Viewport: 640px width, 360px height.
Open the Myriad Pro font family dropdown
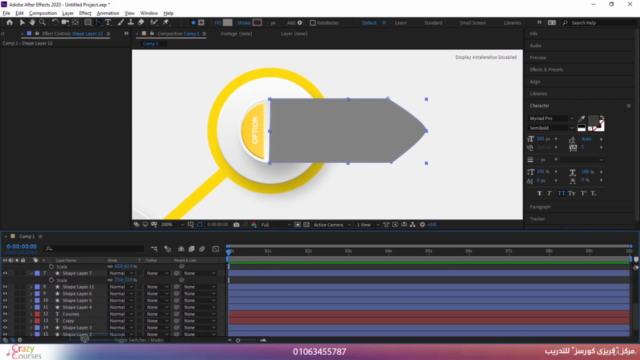tap(551, 118)
